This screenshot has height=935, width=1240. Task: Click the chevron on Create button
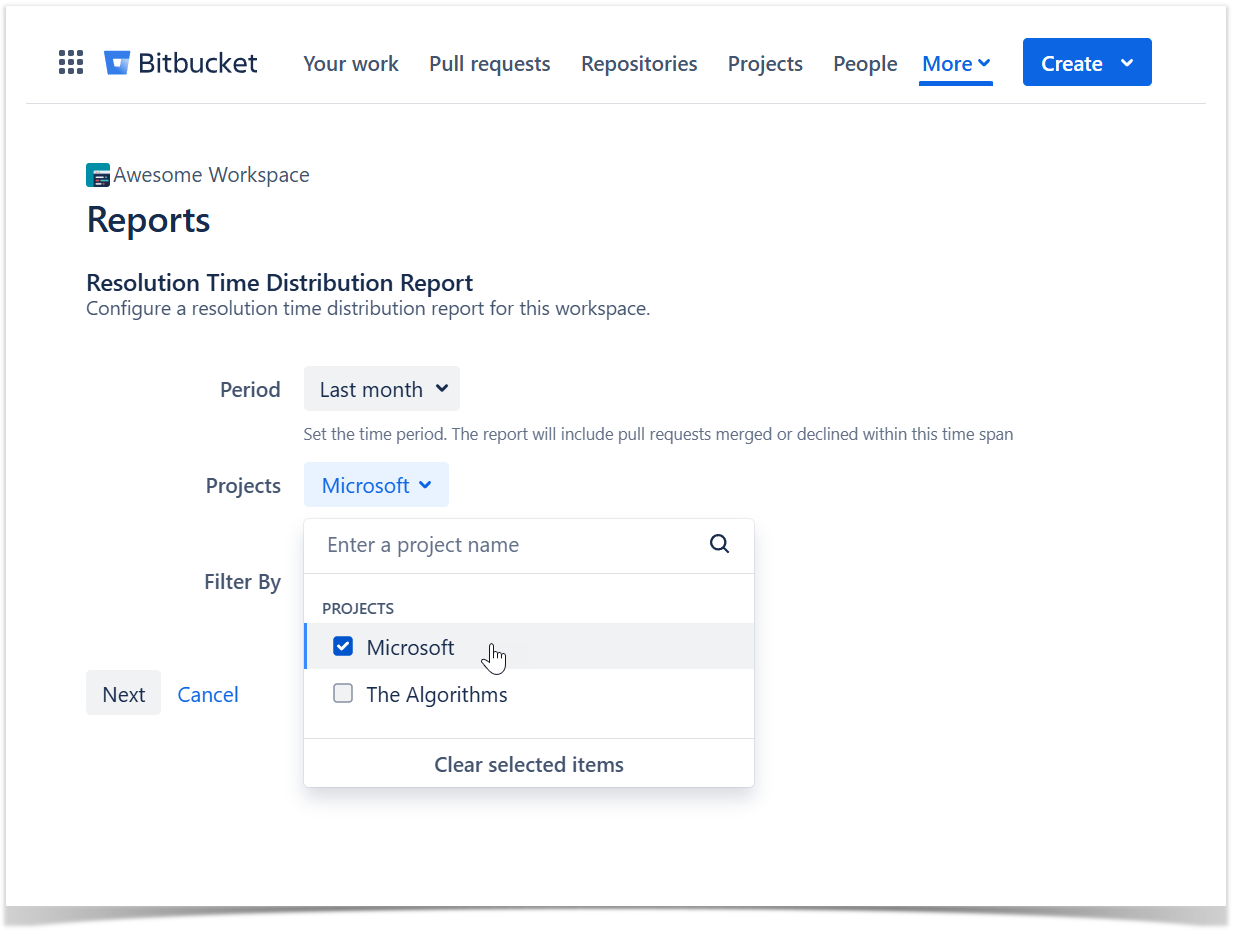click(x=1127, y=63)
